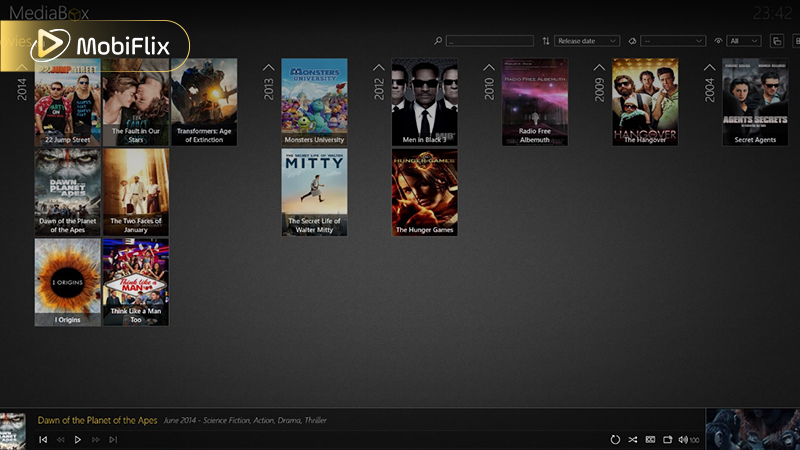Click the subtitles icon in player bar
Image resolution: width=800 pixels, height=450 pixels.
(x=650, y=439)
